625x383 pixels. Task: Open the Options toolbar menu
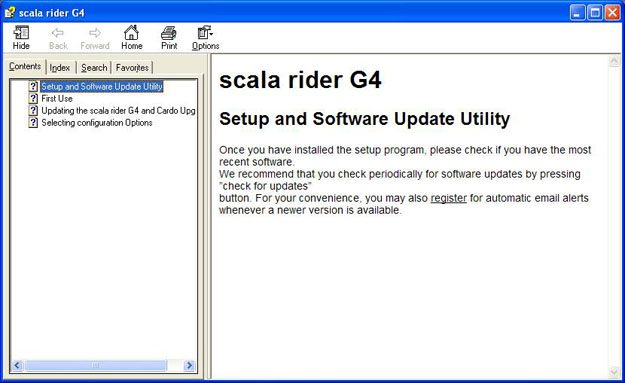(206, 38)
